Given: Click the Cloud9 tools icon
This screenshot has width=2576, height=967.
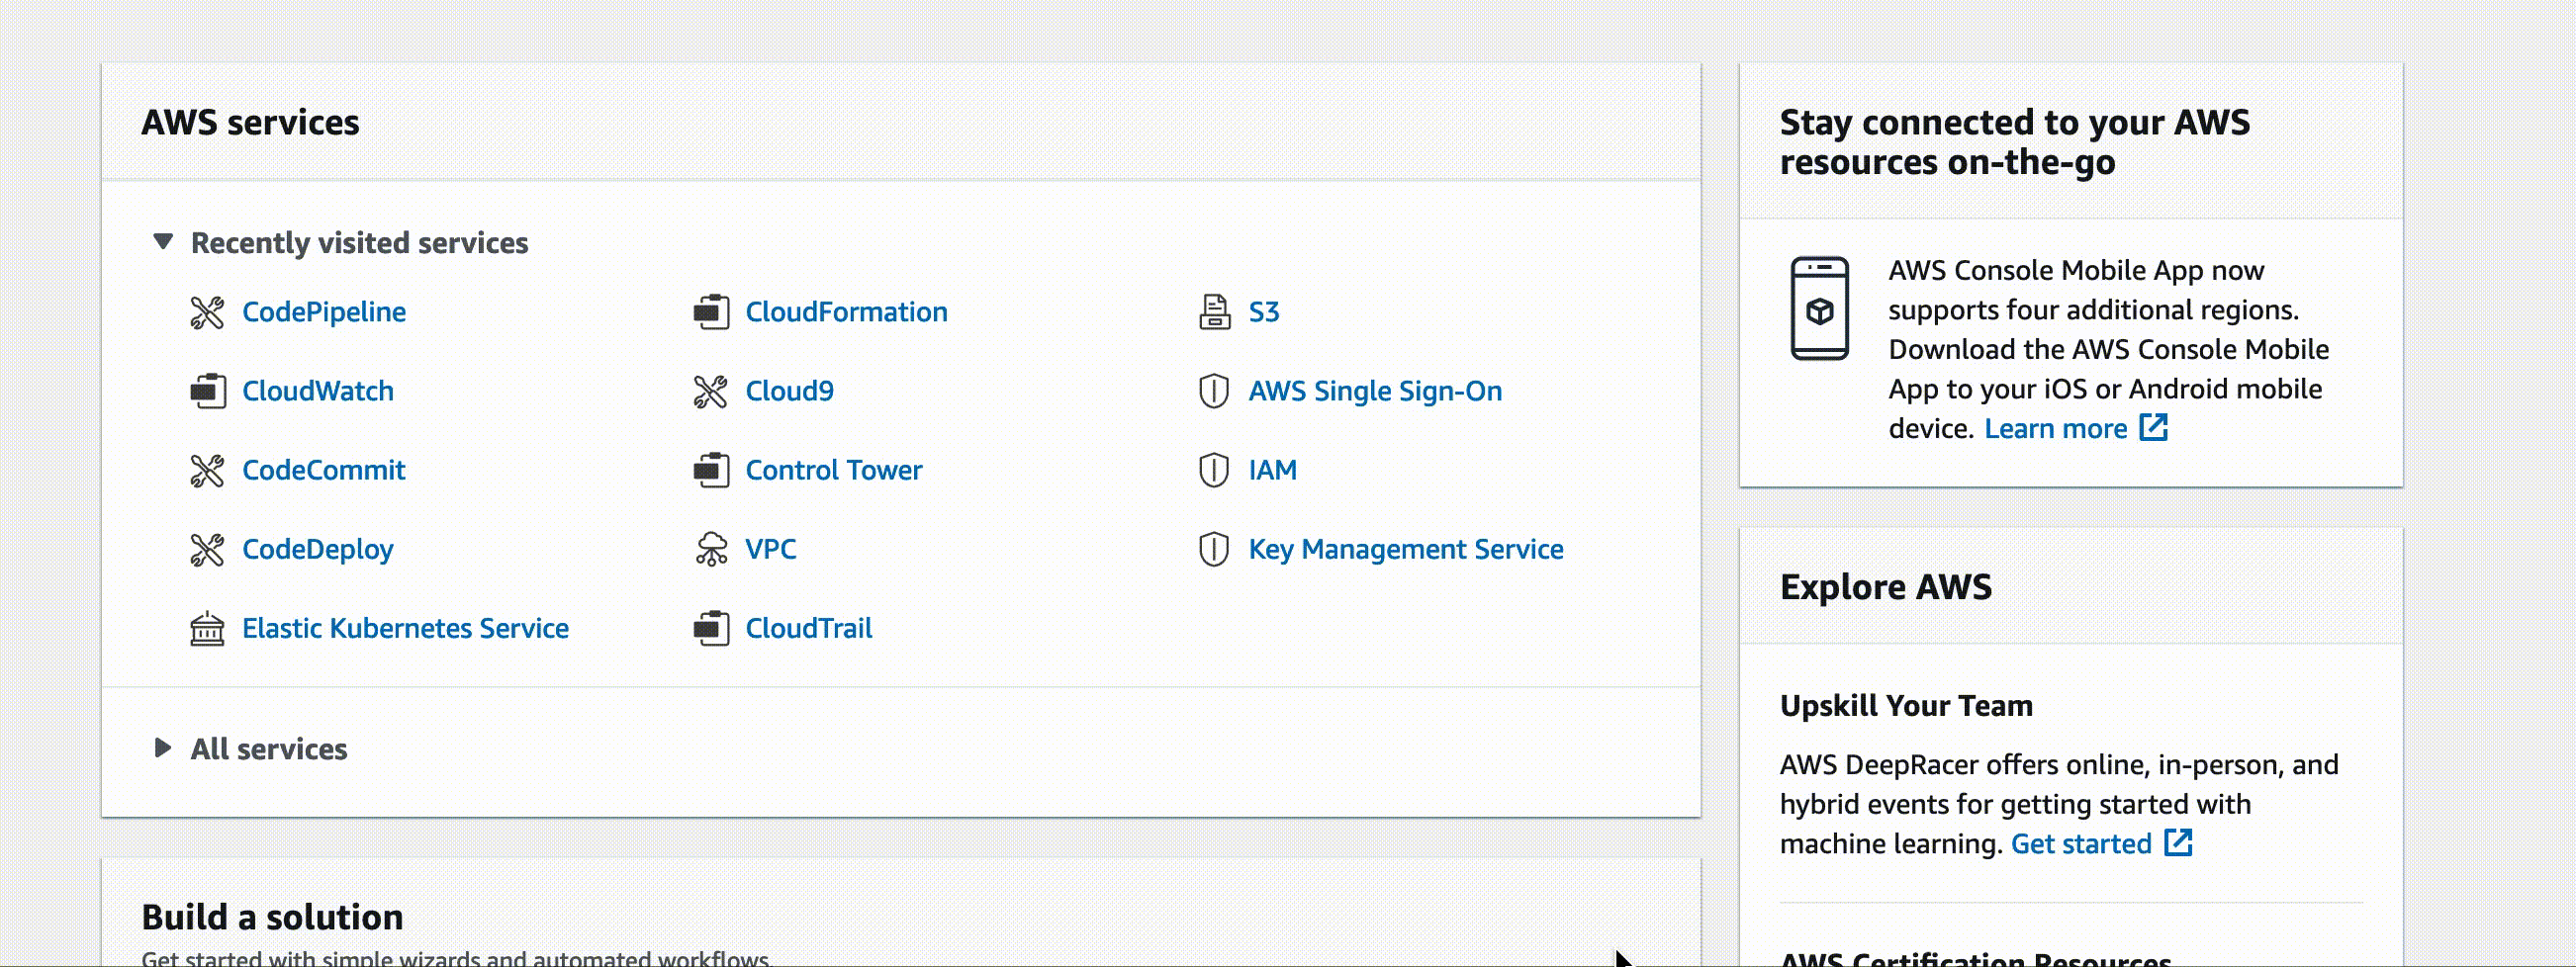Looking at the screenshot, I should coord(711,391).
